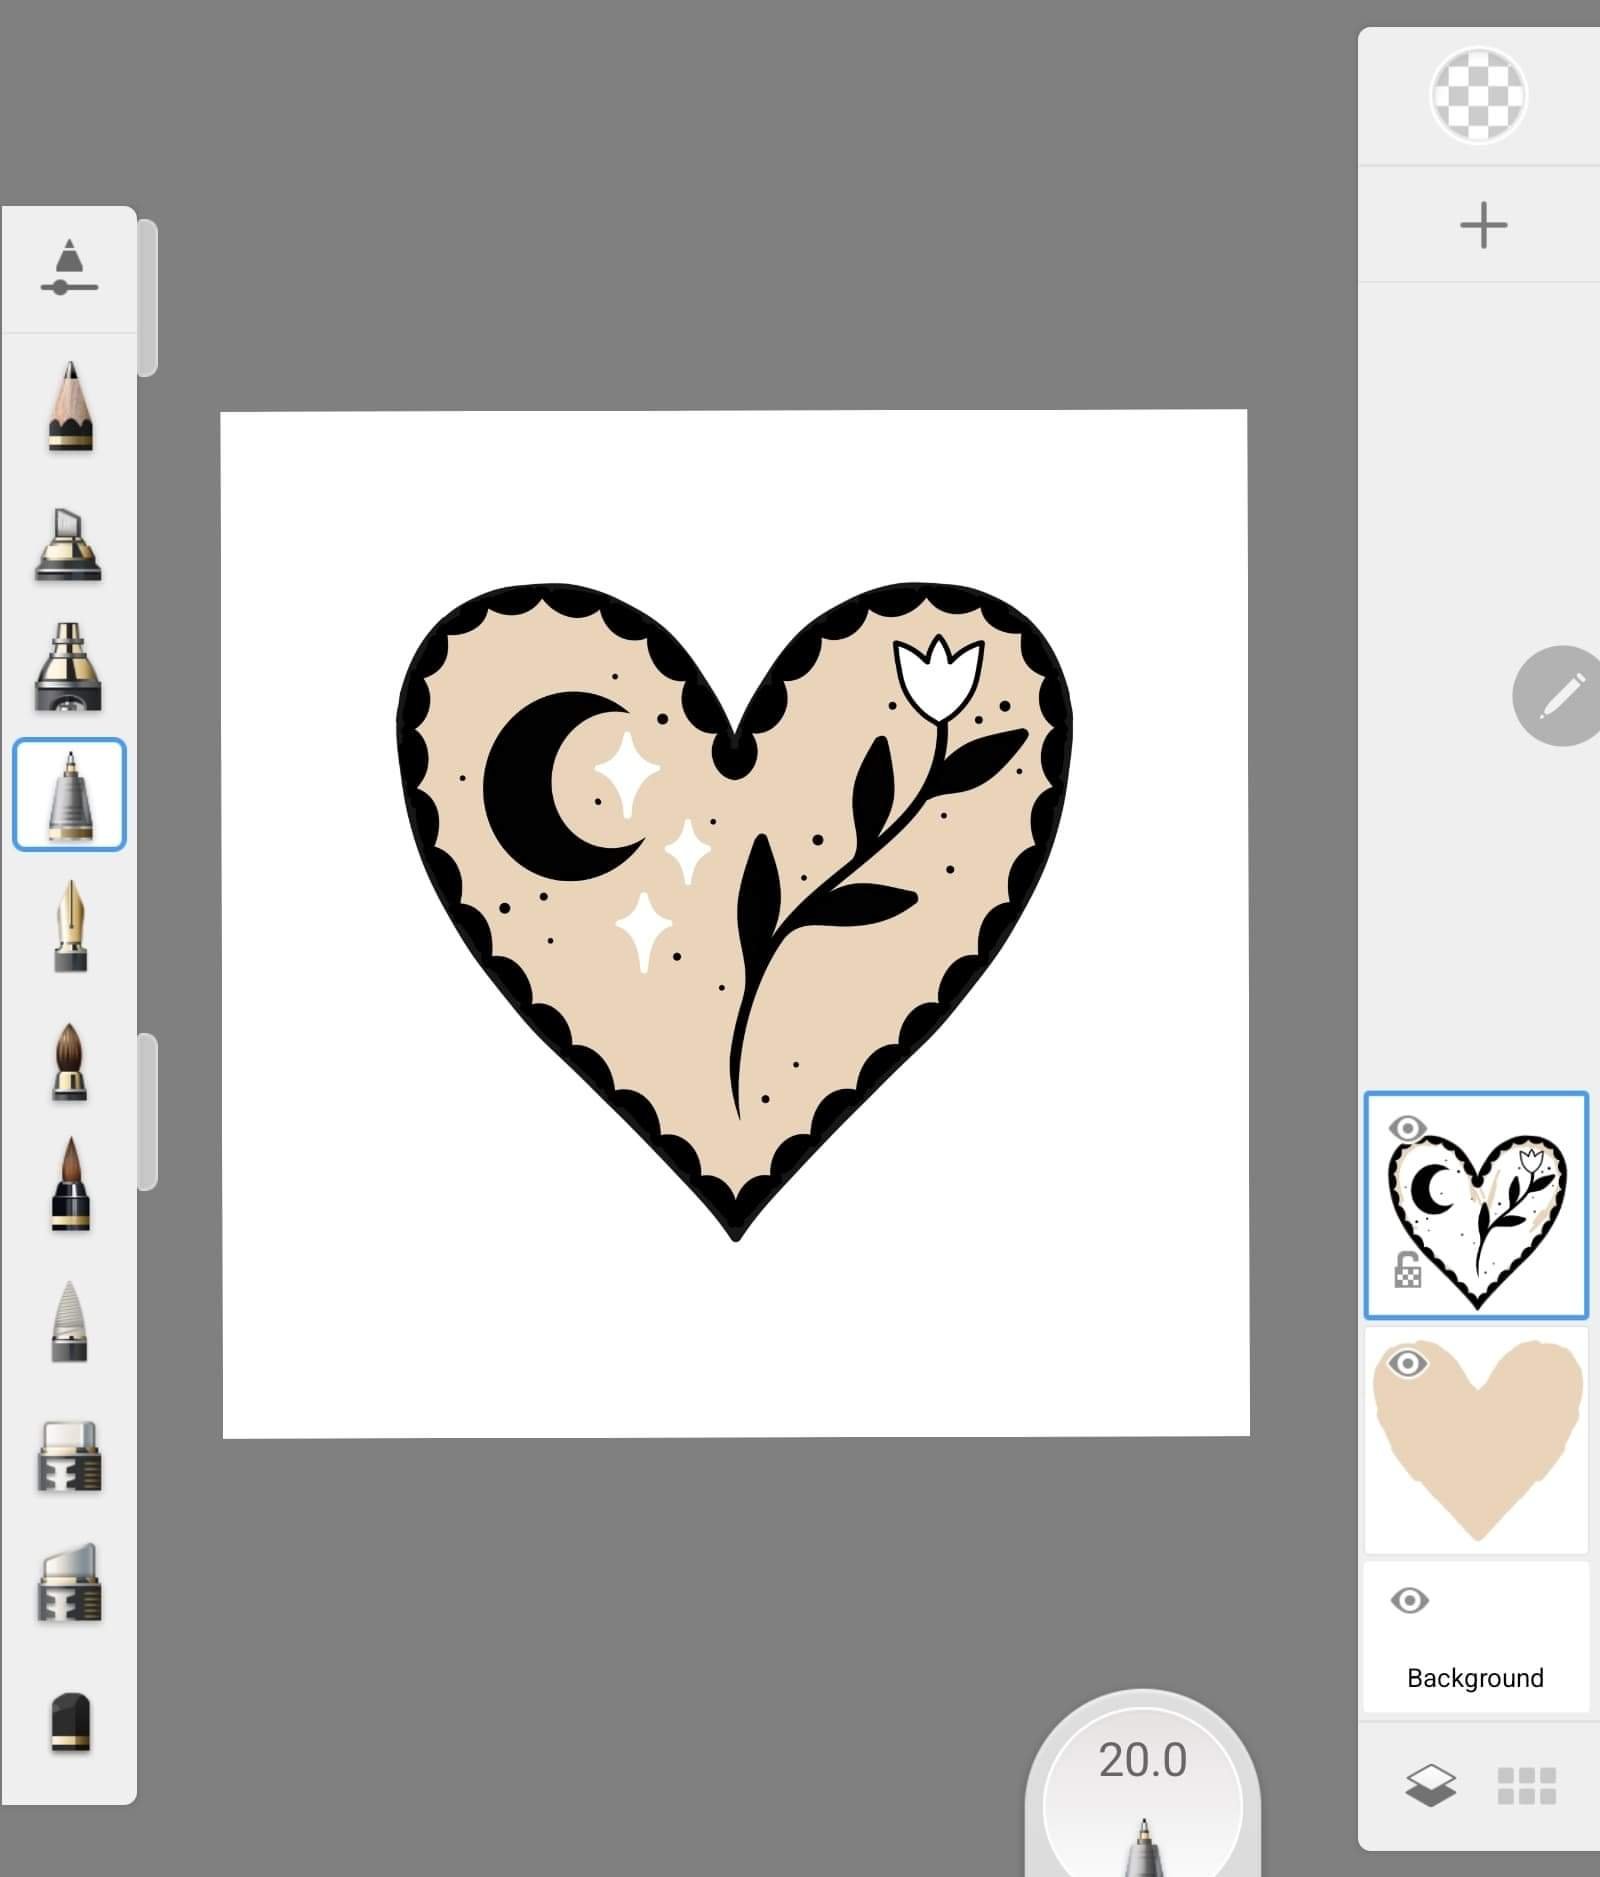Grab the upper brush palette handle
Viewport: 1600px width, 1877px height.
point(147,298)
